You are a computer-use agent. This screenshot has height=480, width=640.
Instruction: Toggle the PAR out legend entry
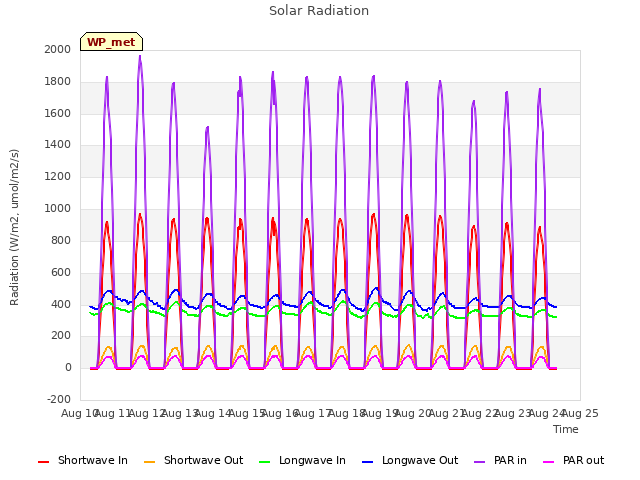click(573, 460)
